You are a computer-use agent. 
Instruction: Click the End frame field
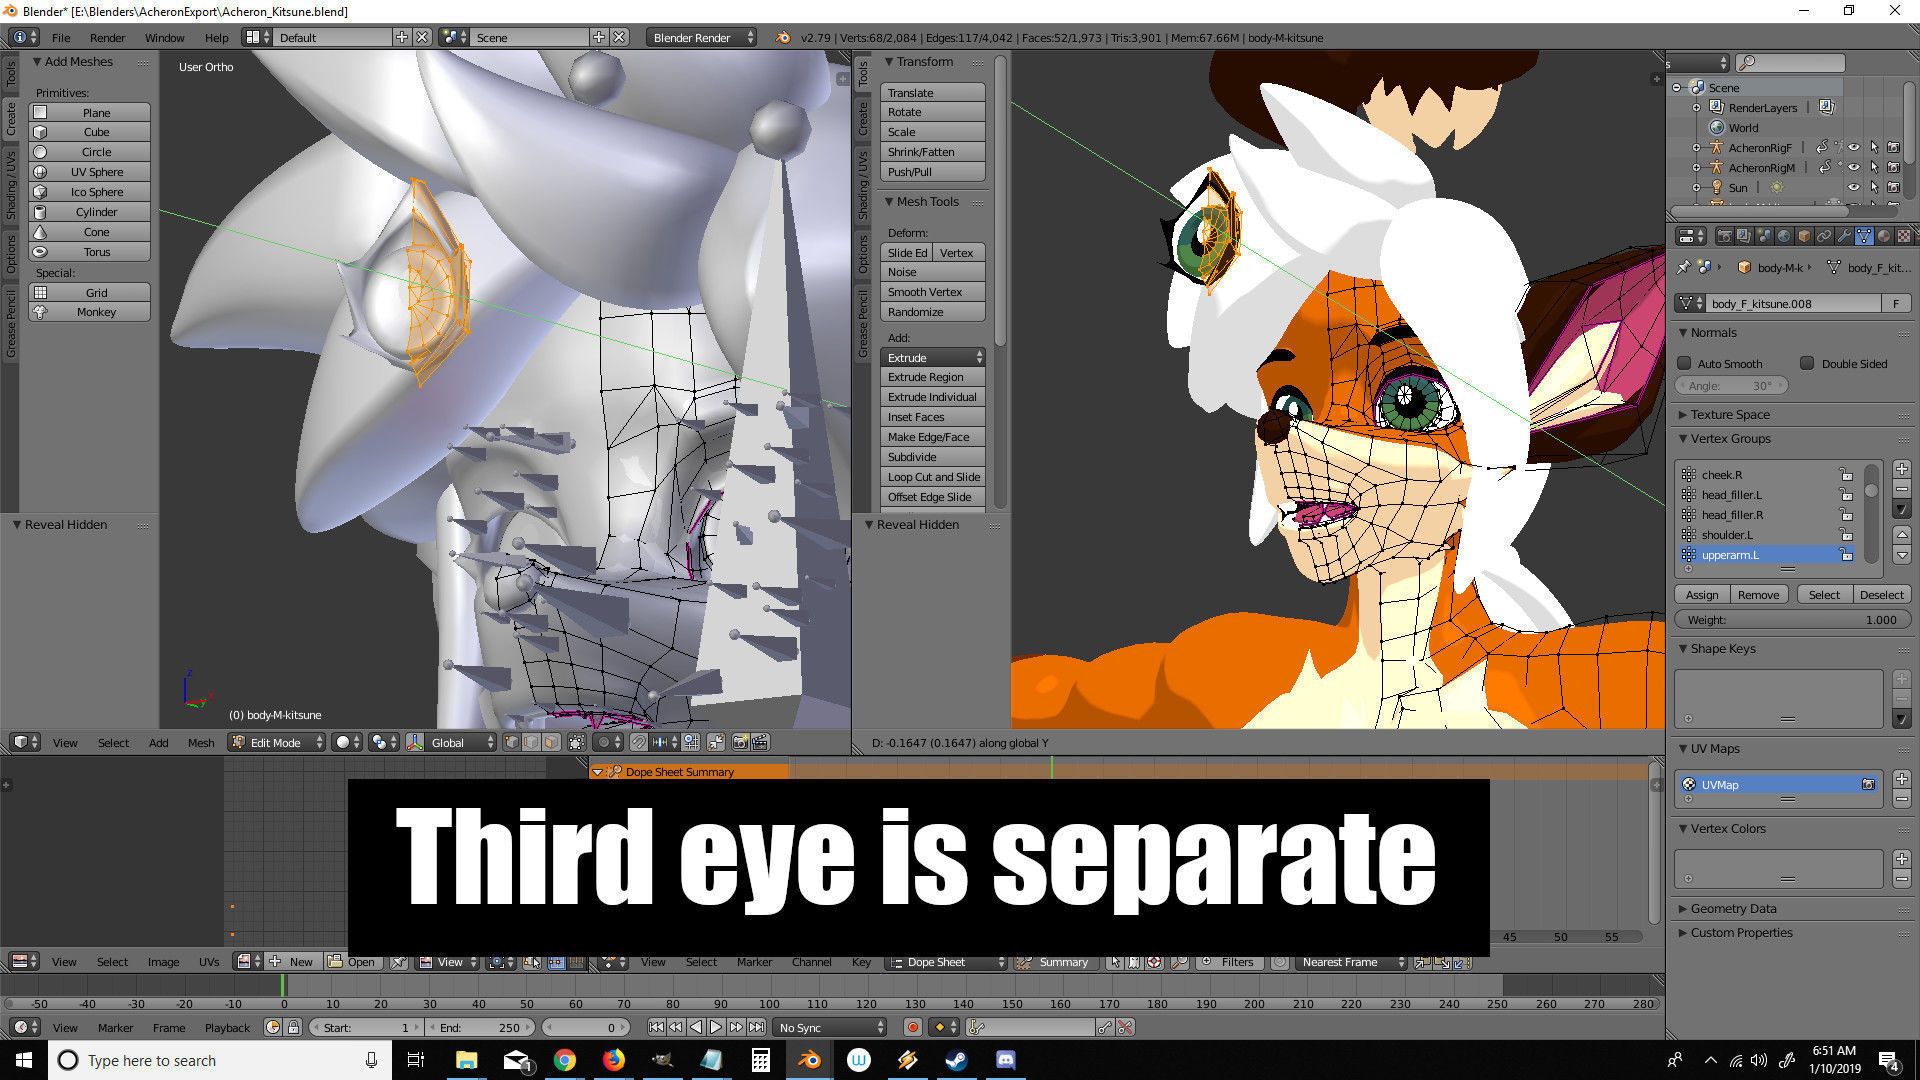pyautogui.click(x=481, y=1027)
